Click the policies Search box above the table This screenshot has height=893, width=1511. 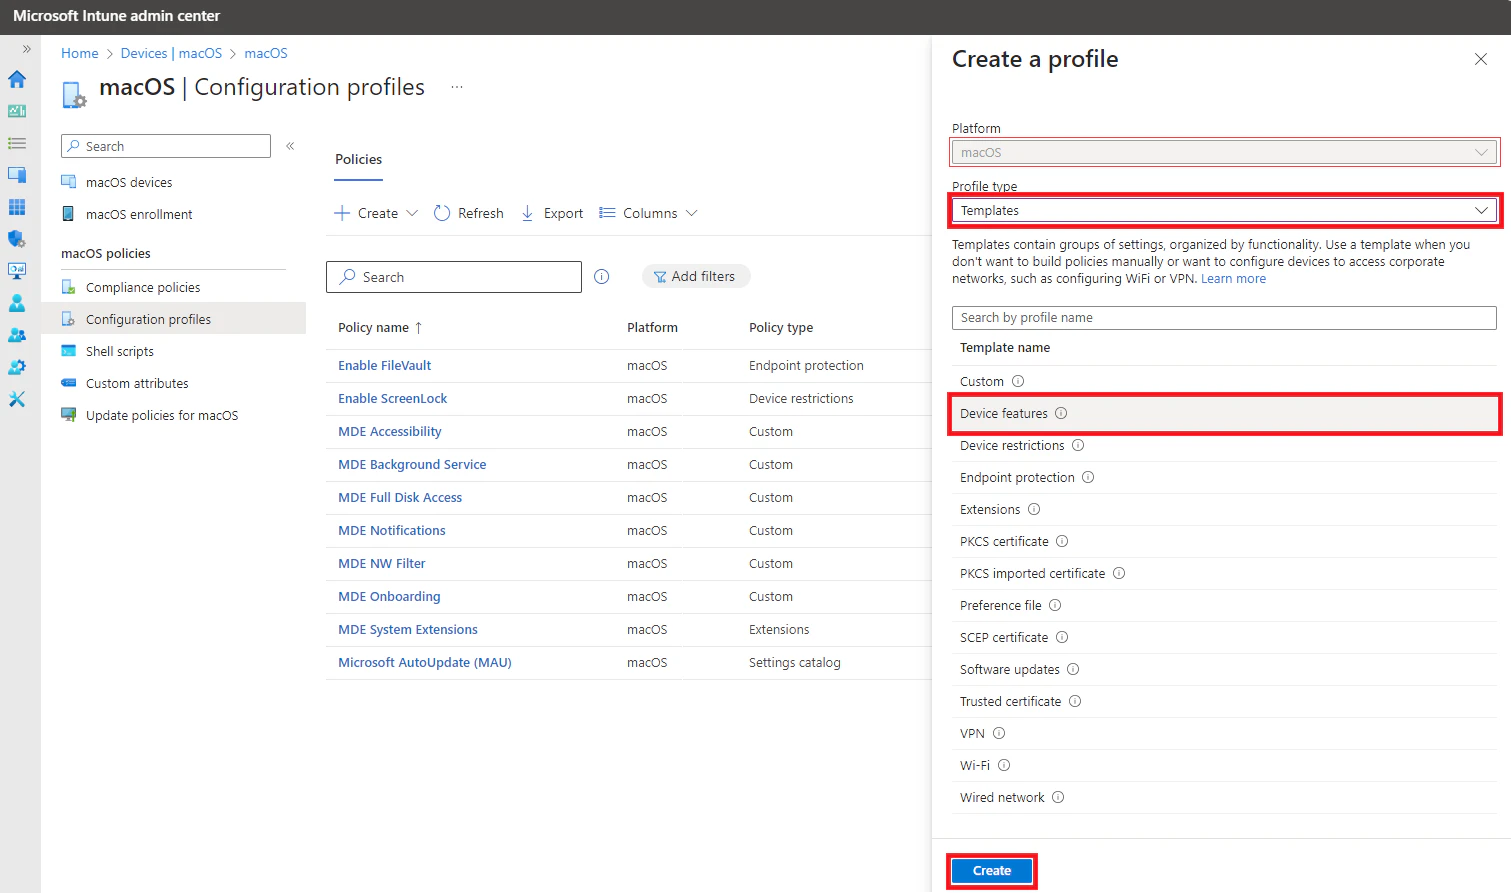[454, 277]
